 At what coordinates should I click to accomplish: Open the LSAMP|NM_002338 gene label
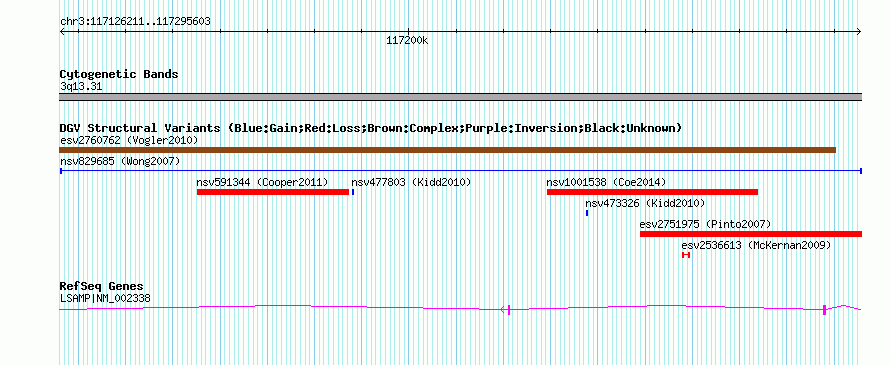tap(105, 298)
